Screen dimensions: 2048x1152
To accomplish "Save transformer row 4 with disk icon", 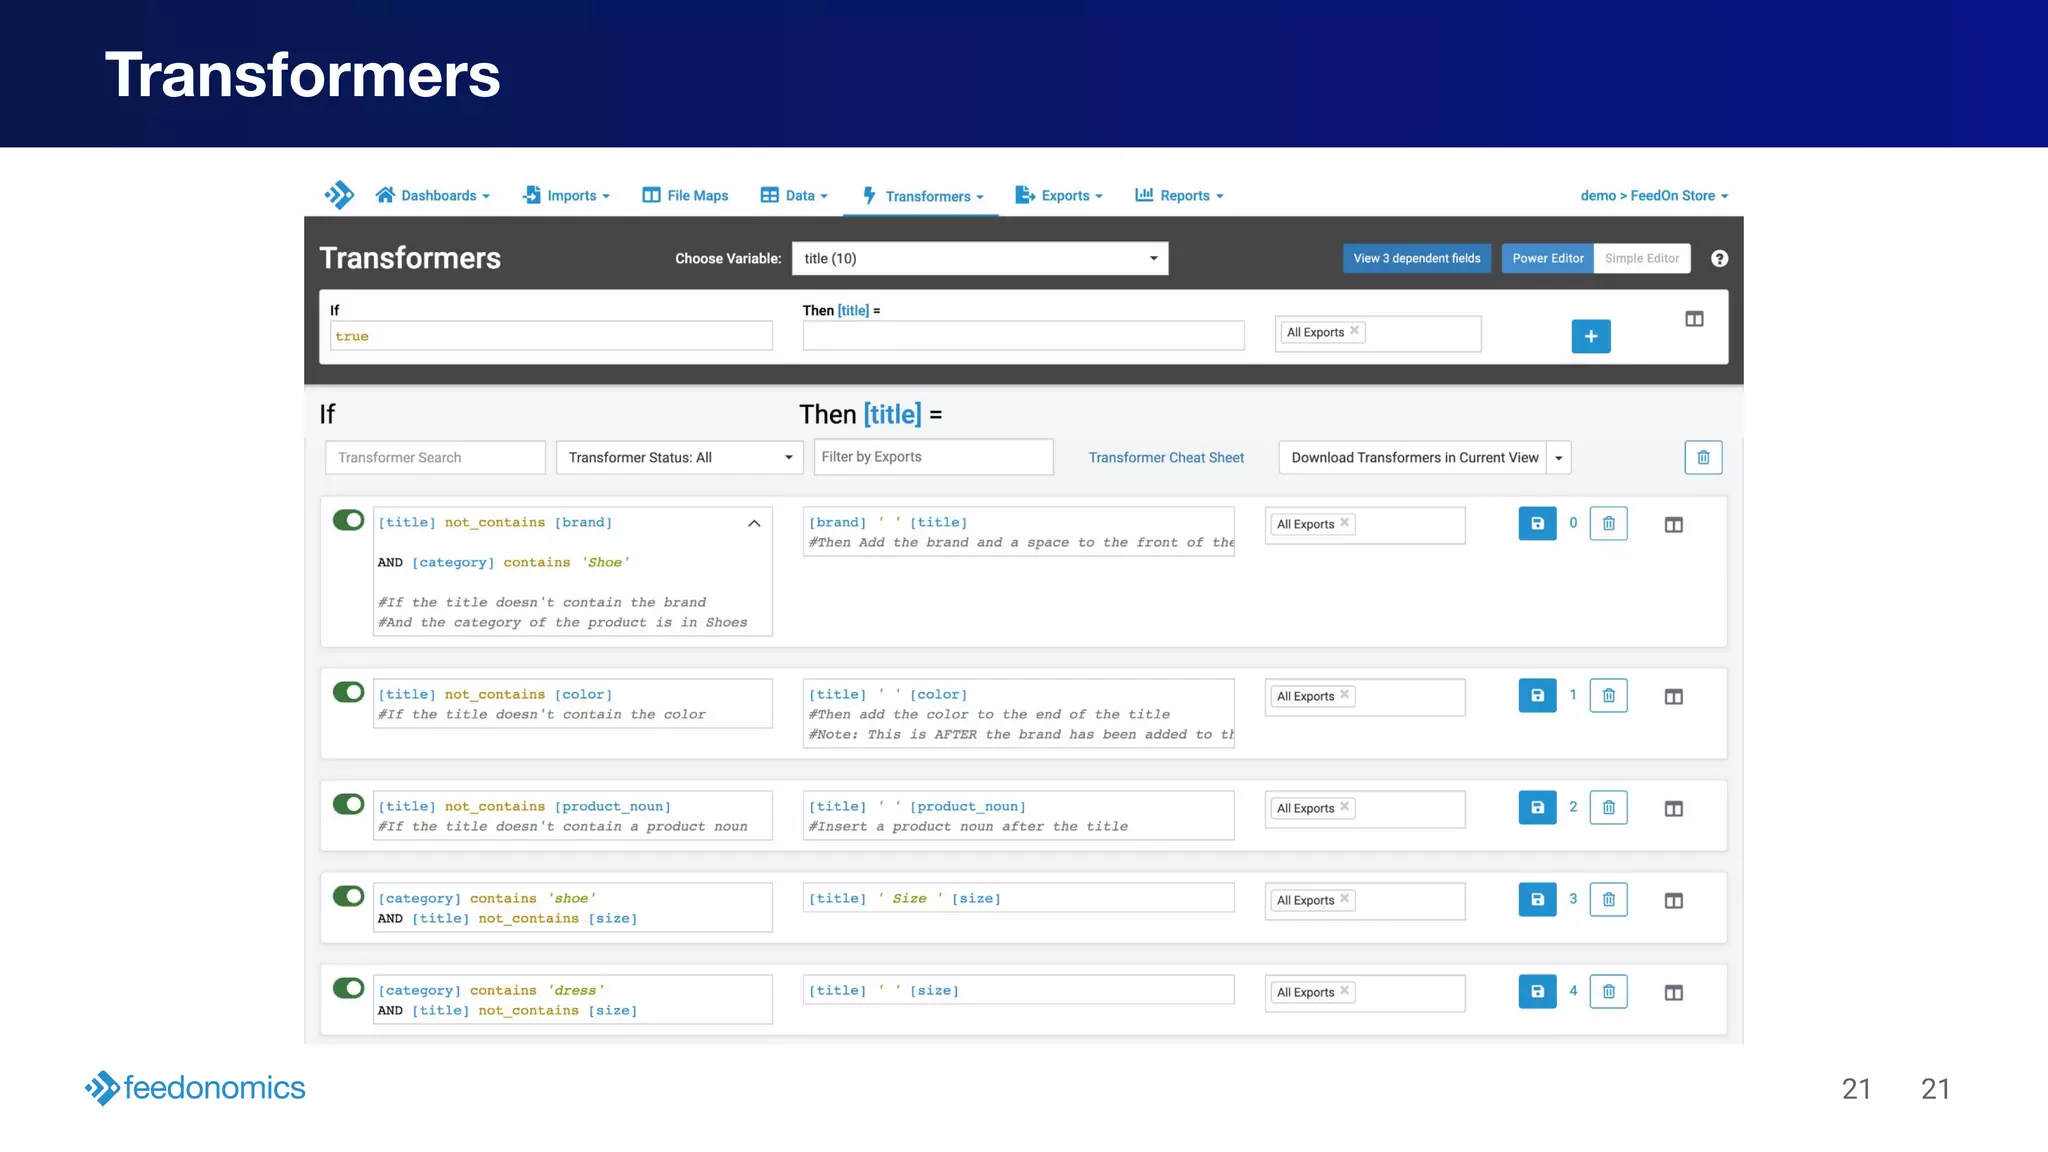I will point(1537,992).
